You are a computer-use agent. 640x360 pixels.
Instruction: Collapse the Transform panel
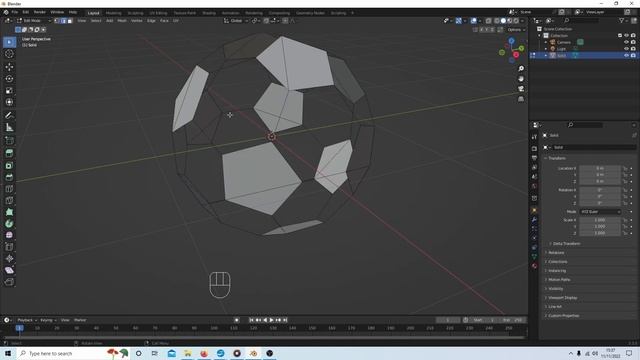click(x=556, y=158)
